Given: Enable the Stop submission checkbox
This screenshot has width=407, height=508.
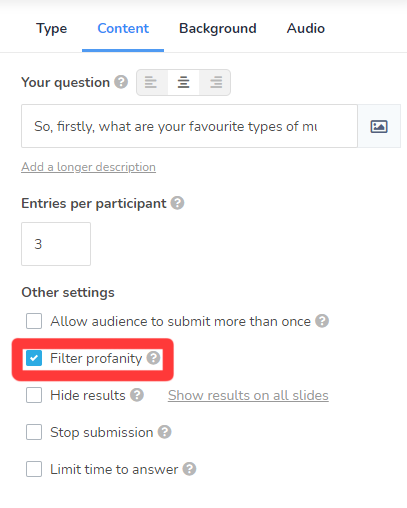Looking at the screenshot, I should point(34,432).
